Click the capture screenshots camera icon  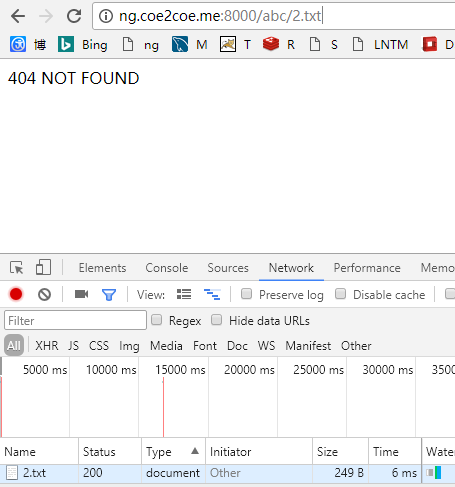[x=82, y=294]
